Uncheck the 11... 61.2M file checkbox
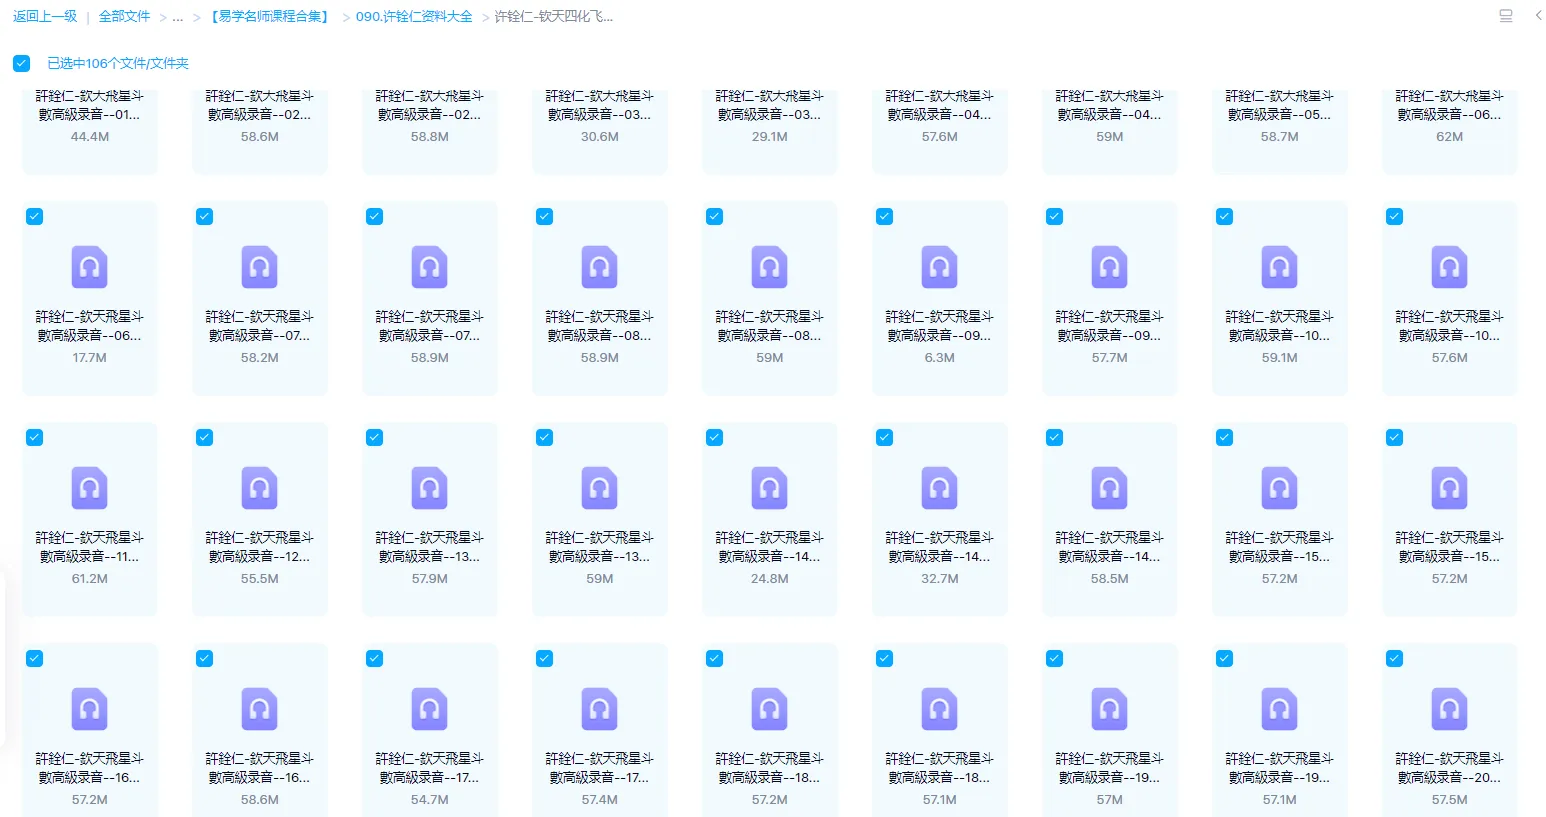Viewport: 1546px width, 817px height. [35, 437]
